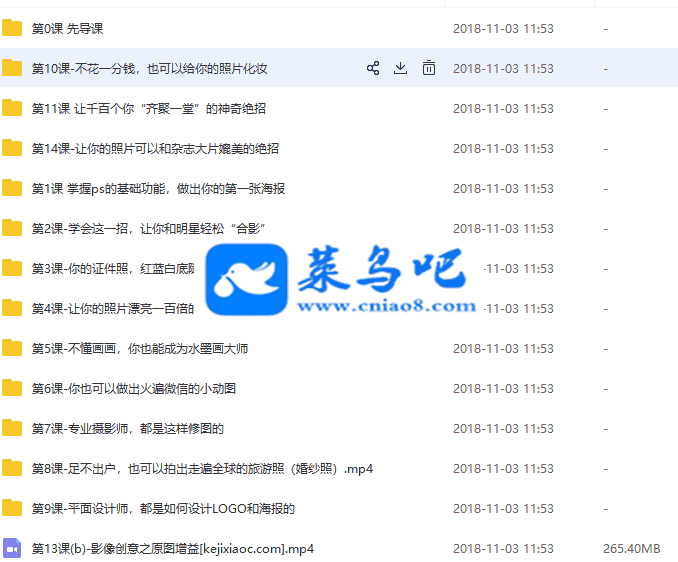Screen dimensions: 678x562
Task: Open 第11课 让千百个你 folder name
Action: (149, 109)
